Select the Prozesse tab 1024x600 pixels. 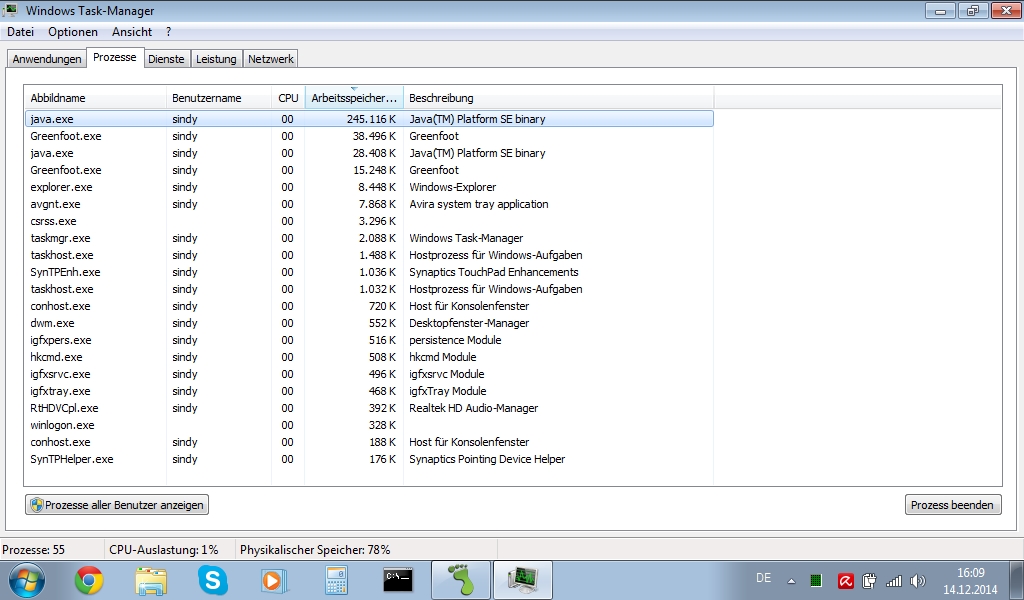(115, 57)
